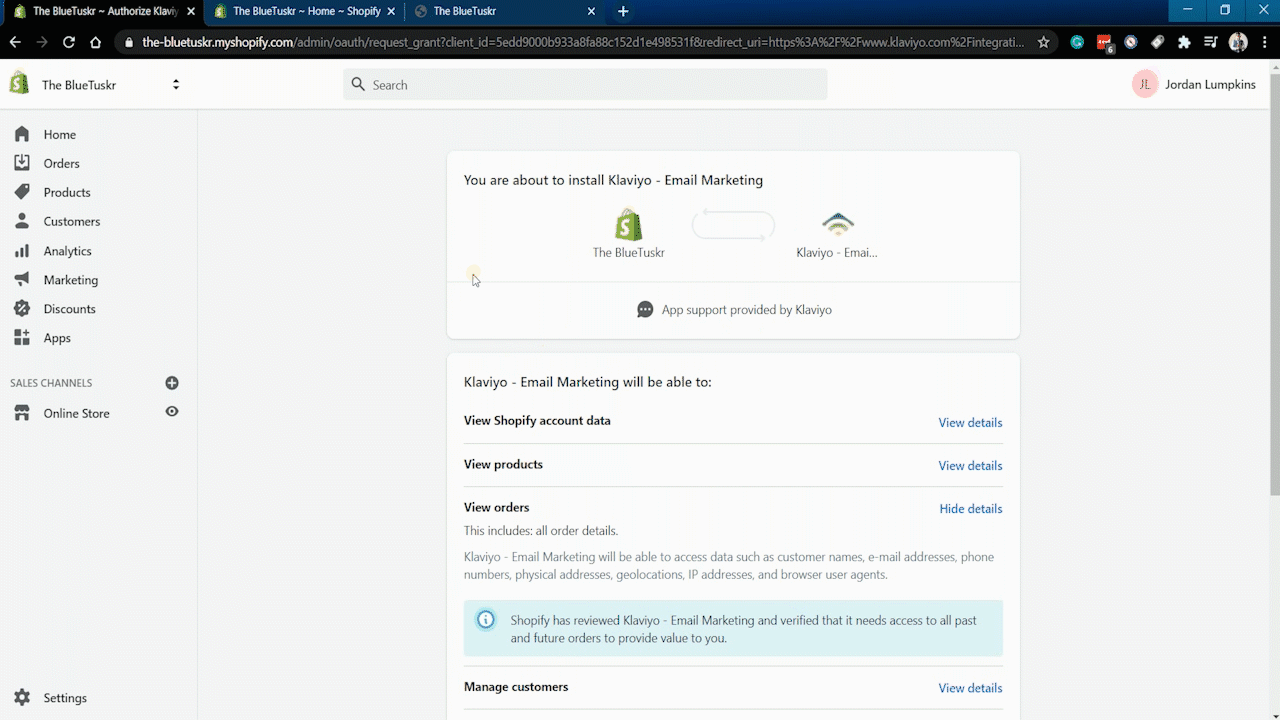Image resolution: width=1280 pixels, height=720 pixels.
Task: Click the app support chat icon
Action: (x=645, y=310)
